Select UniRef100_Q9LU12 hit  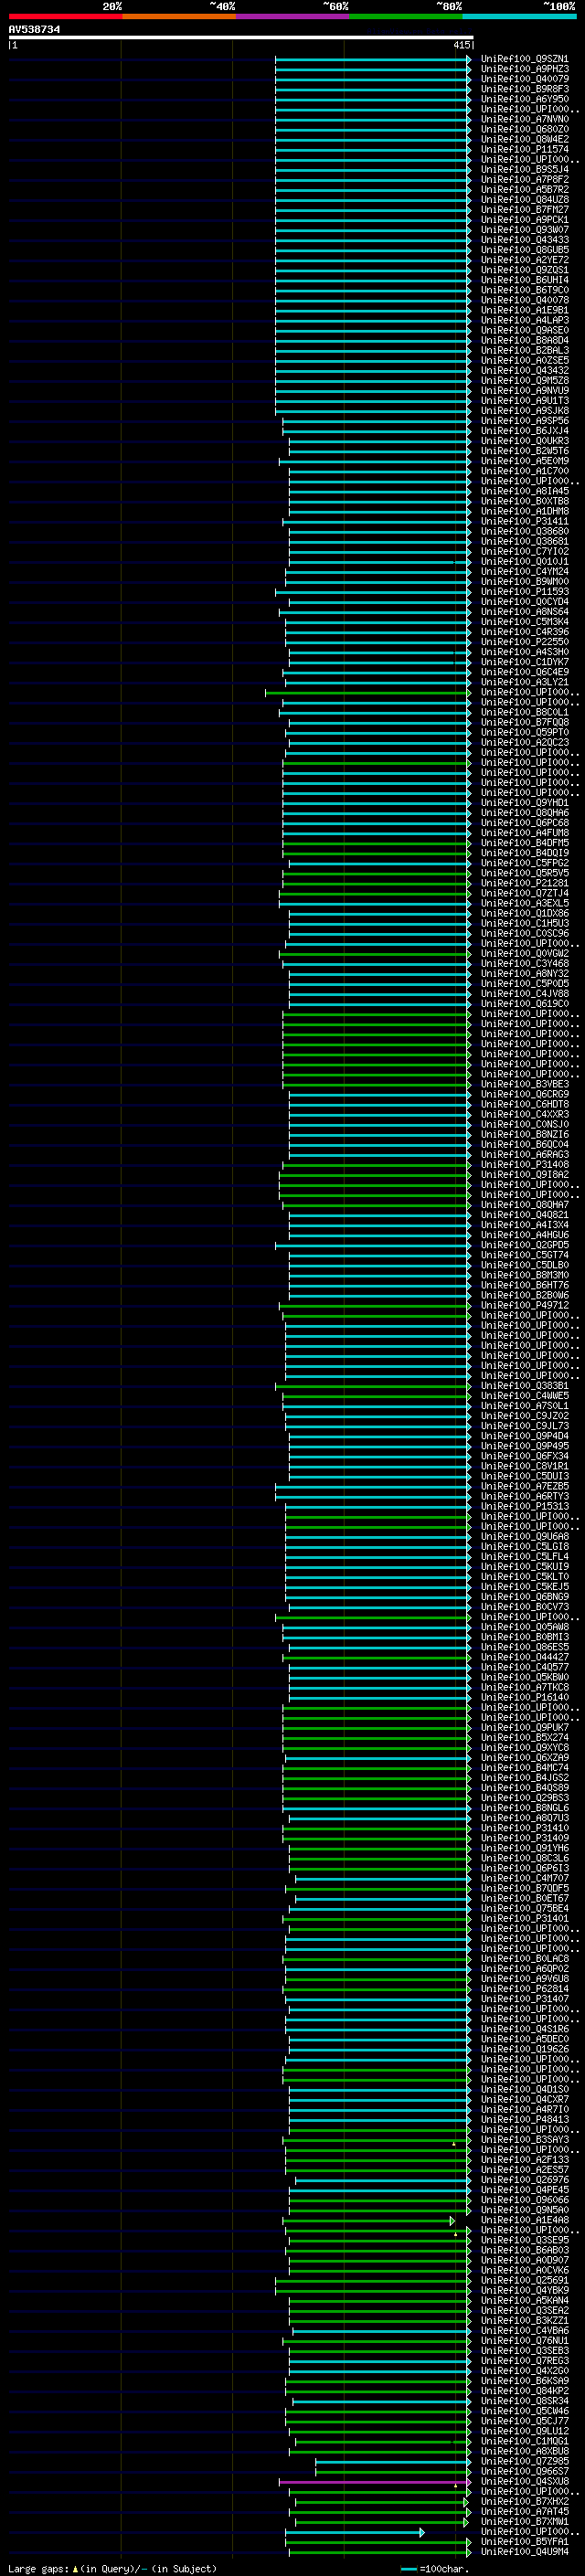[x=524, y=2431]
